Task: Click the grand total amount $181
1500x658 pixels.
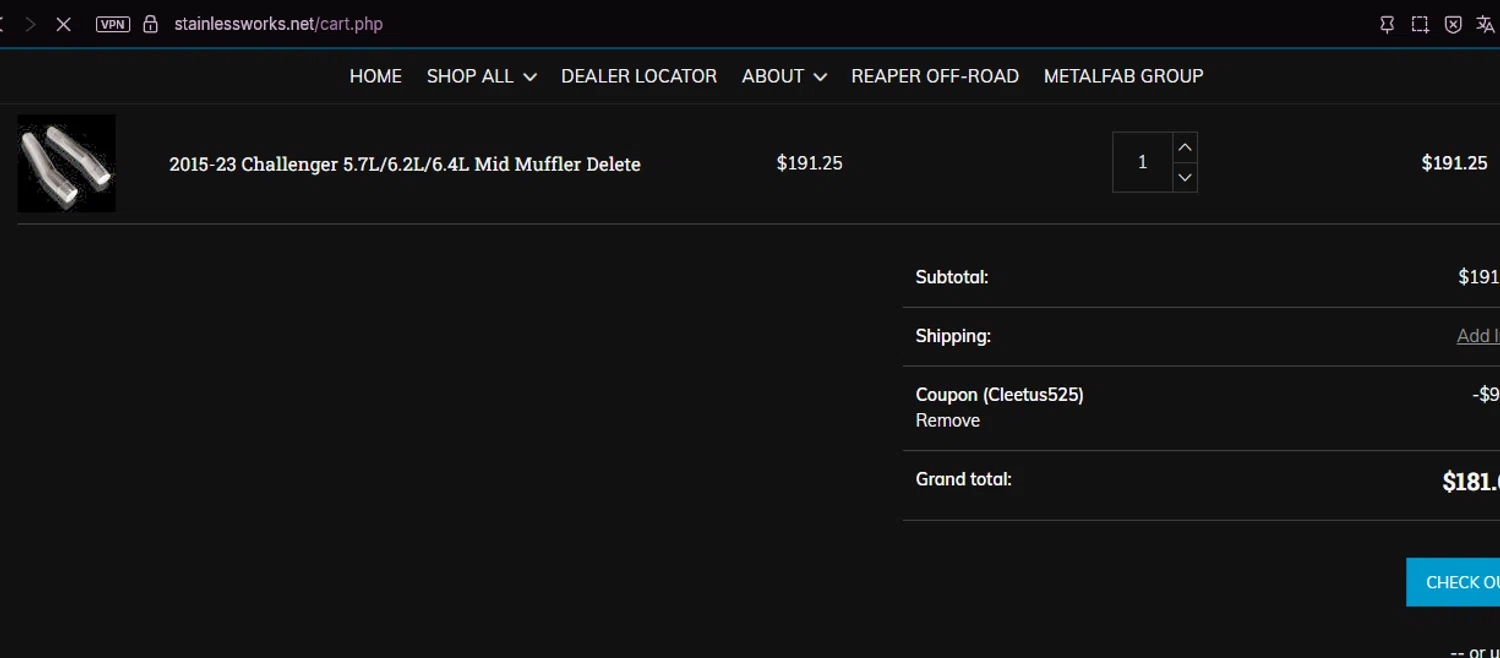Action: pyautogui.click(x=1471, y=482)
